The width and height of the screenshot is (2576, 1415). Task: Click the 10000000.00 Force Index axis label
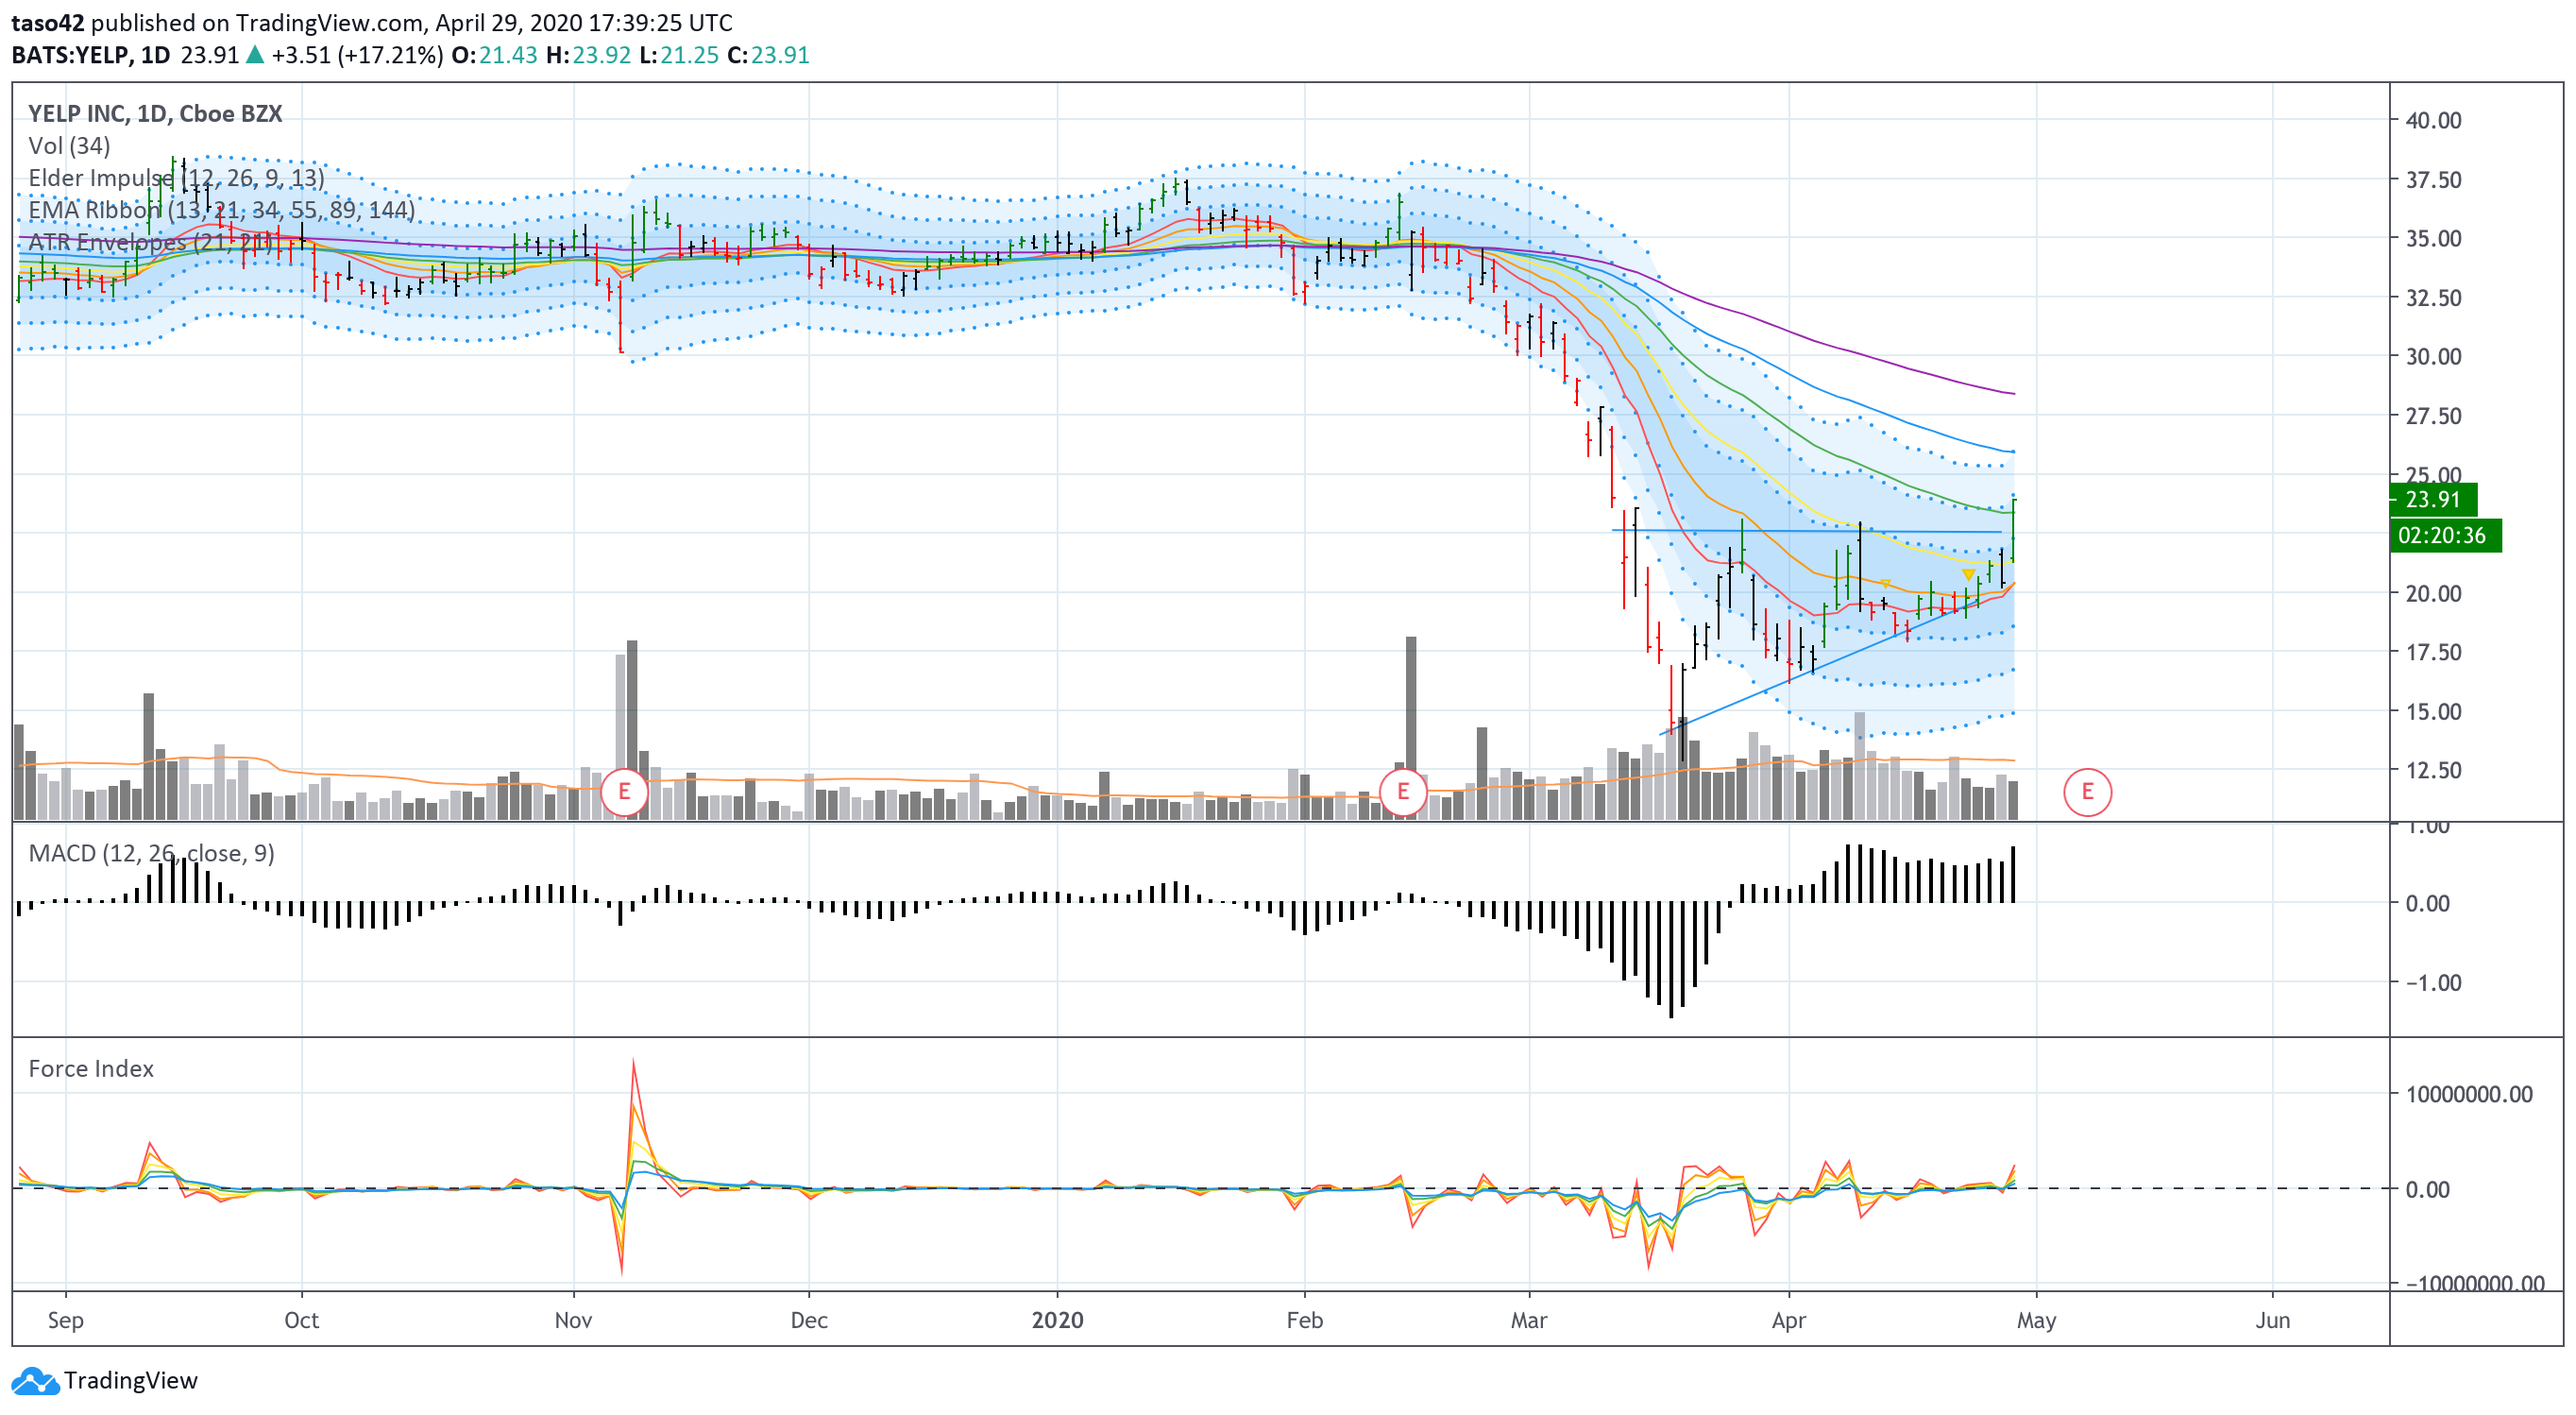2469,1094
